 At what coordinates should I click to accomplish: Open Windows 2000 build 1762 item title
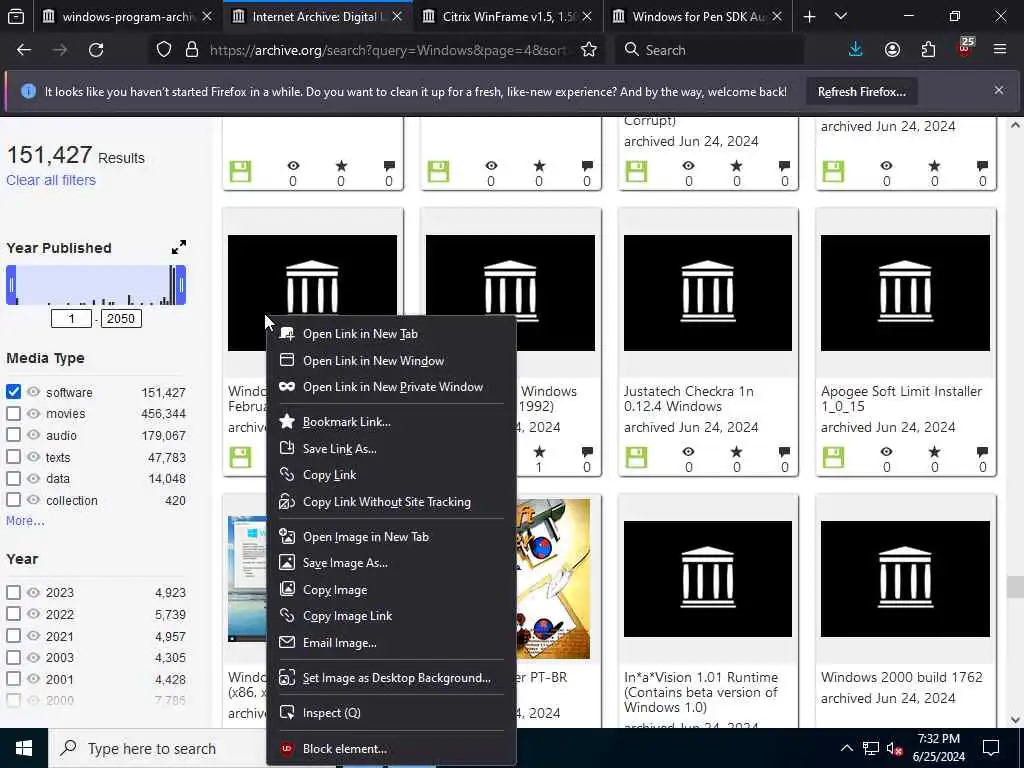901,677
